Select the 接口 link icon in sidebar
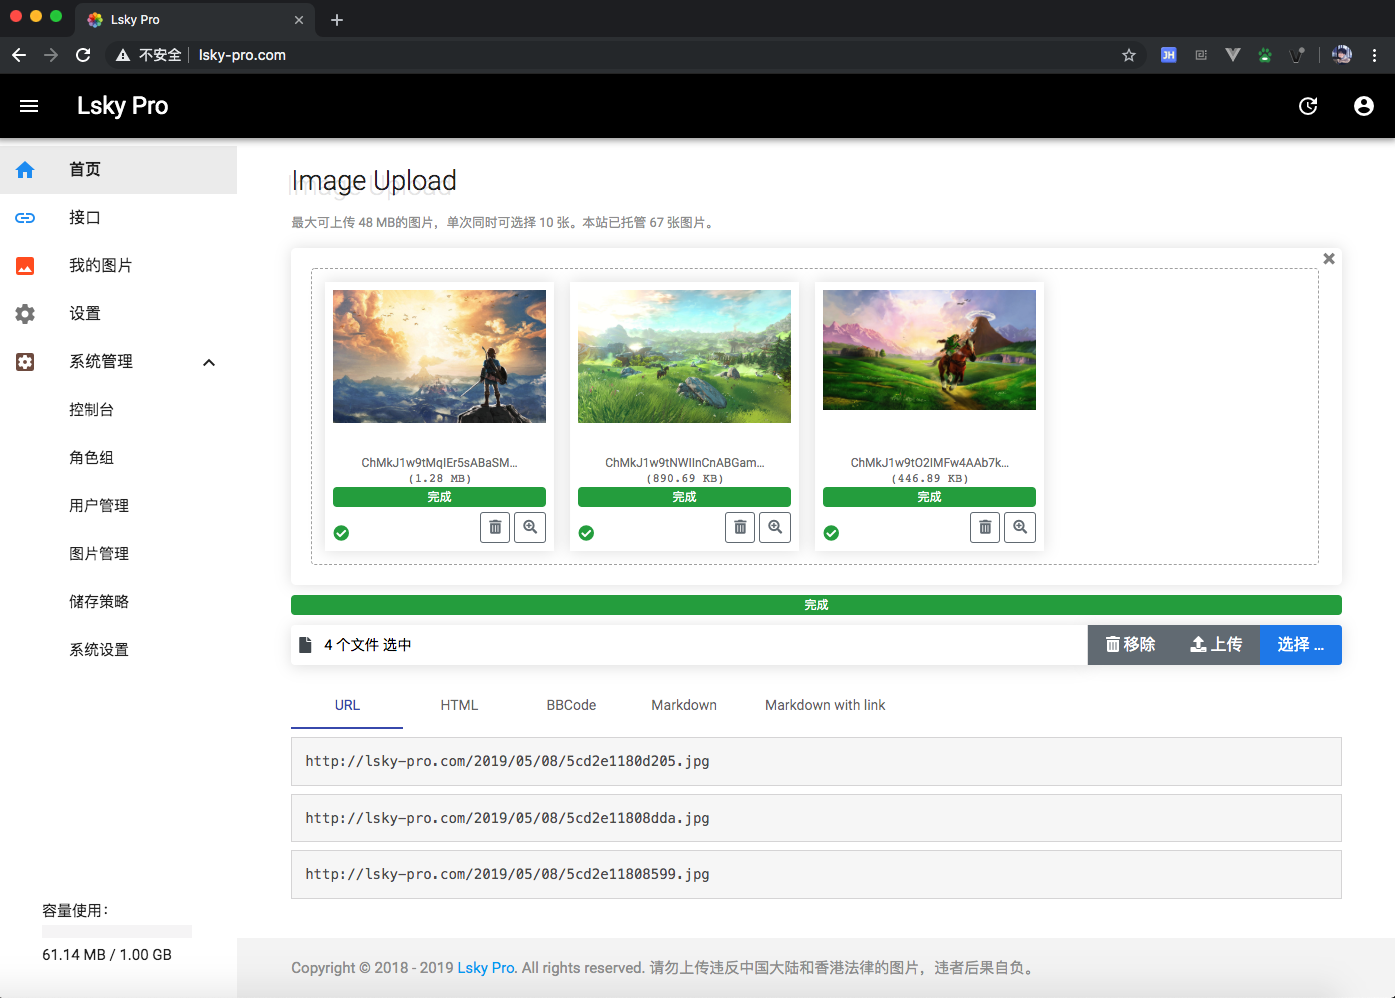 (24, 217)
